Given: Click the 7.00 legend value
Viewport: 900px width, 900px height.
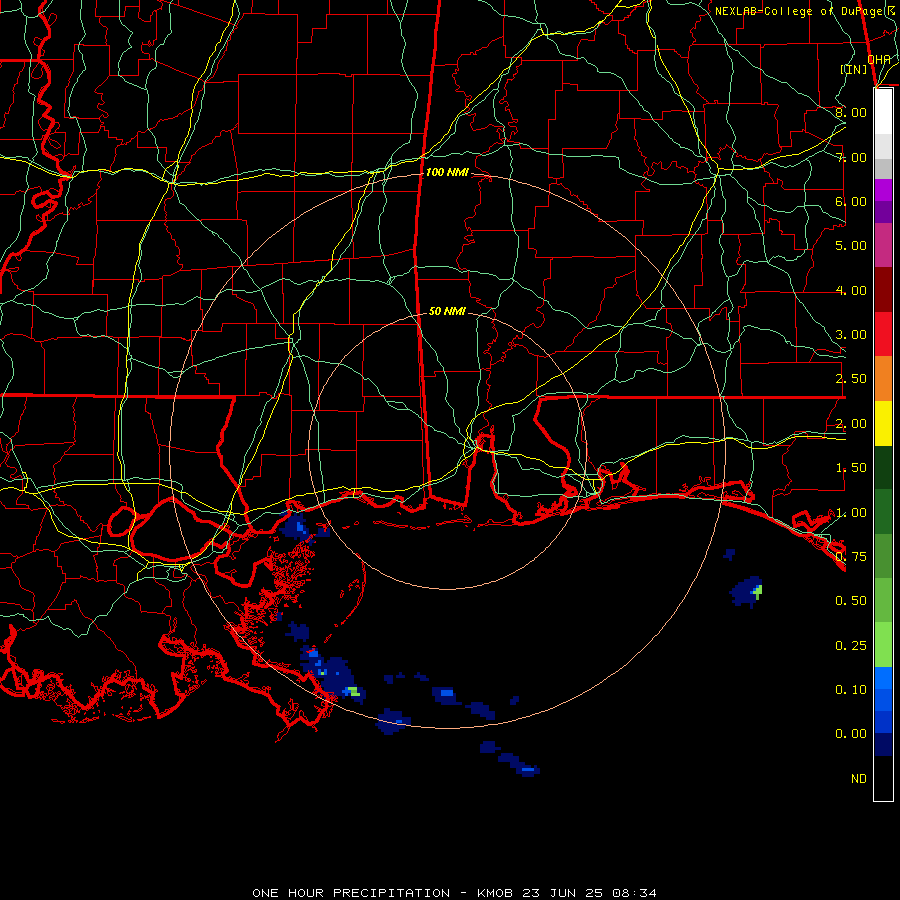Looking at the screenshot, I should point(851,157).
